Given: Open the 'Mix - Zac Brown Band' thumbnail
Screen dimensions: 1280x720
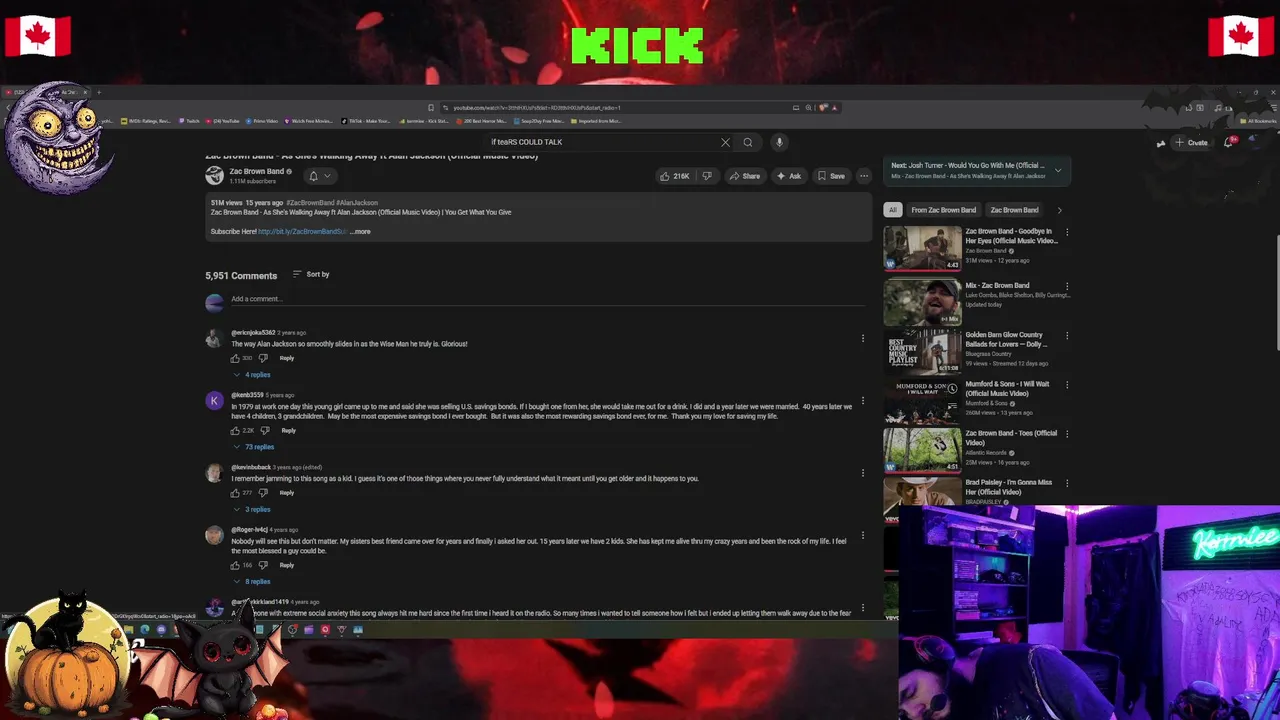Looking at the screenshot, I should [922, 302].
